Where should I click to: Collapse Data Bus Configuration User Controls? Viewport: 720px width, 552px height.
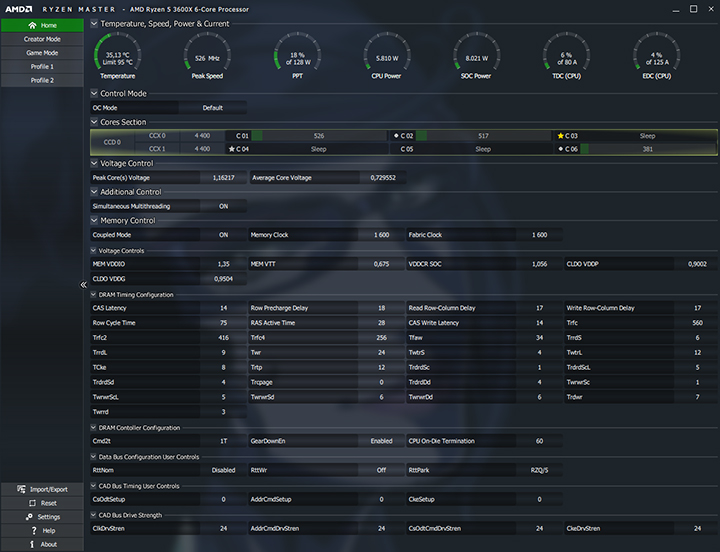click(93, 457)
